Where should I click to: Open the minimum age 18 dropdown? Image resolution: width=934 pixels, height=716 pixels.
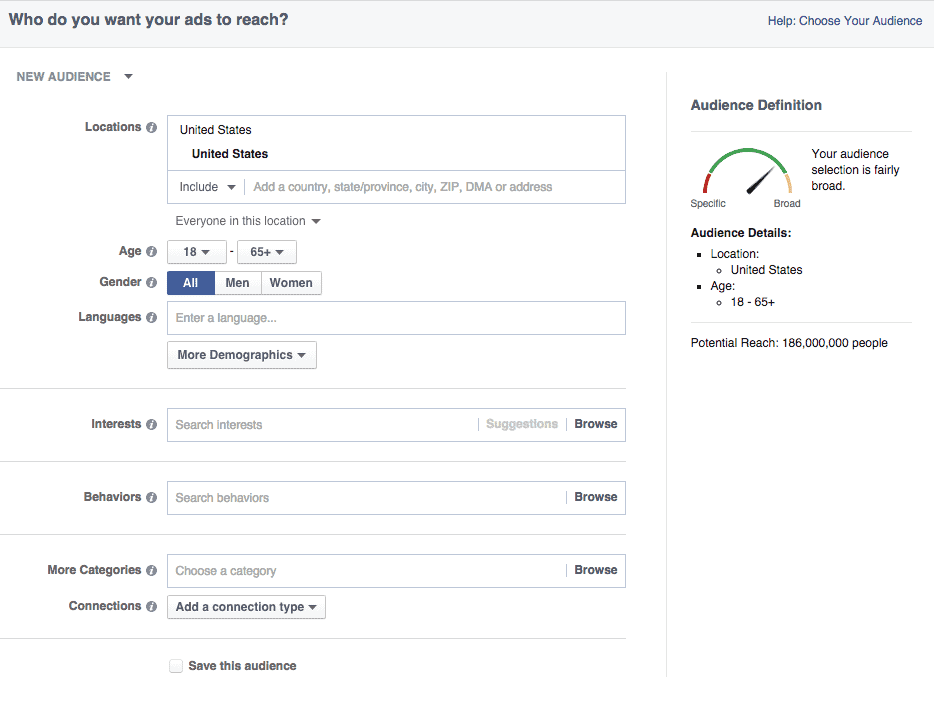point(197,252)
